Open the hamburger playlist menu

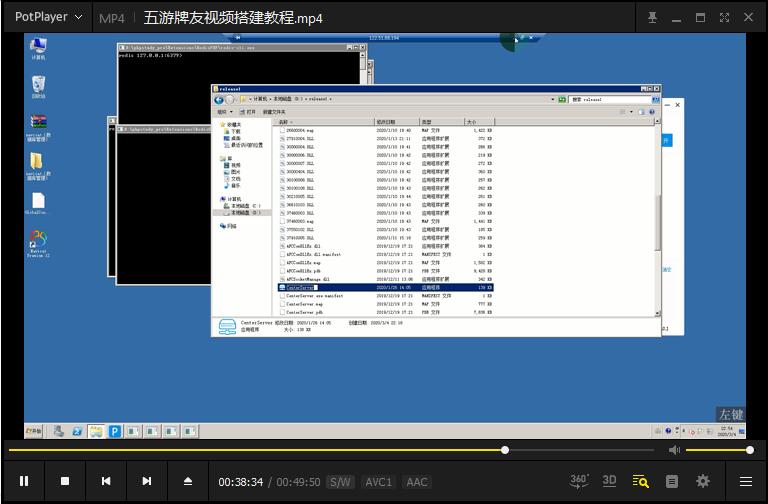click(746, 481)
